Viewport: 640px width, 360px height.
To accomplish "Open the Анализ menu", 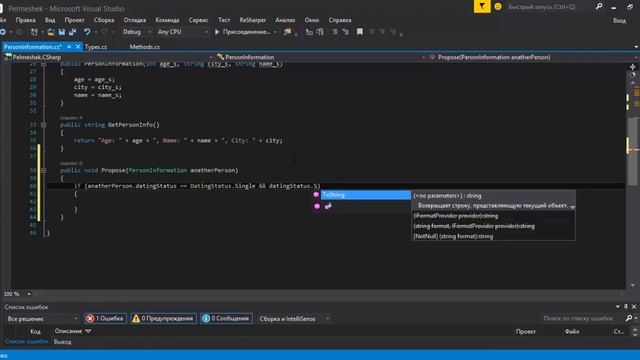I will (285, 20).
